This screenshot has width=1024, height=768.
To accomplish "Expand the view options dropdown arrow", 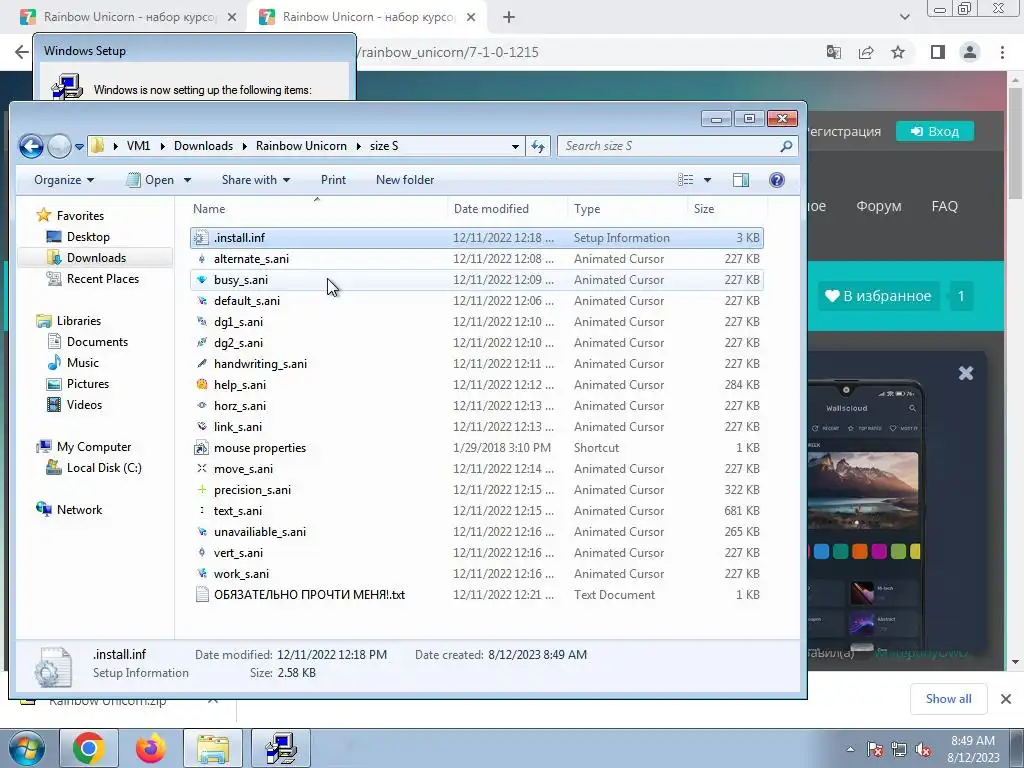I will pos(707,180).
